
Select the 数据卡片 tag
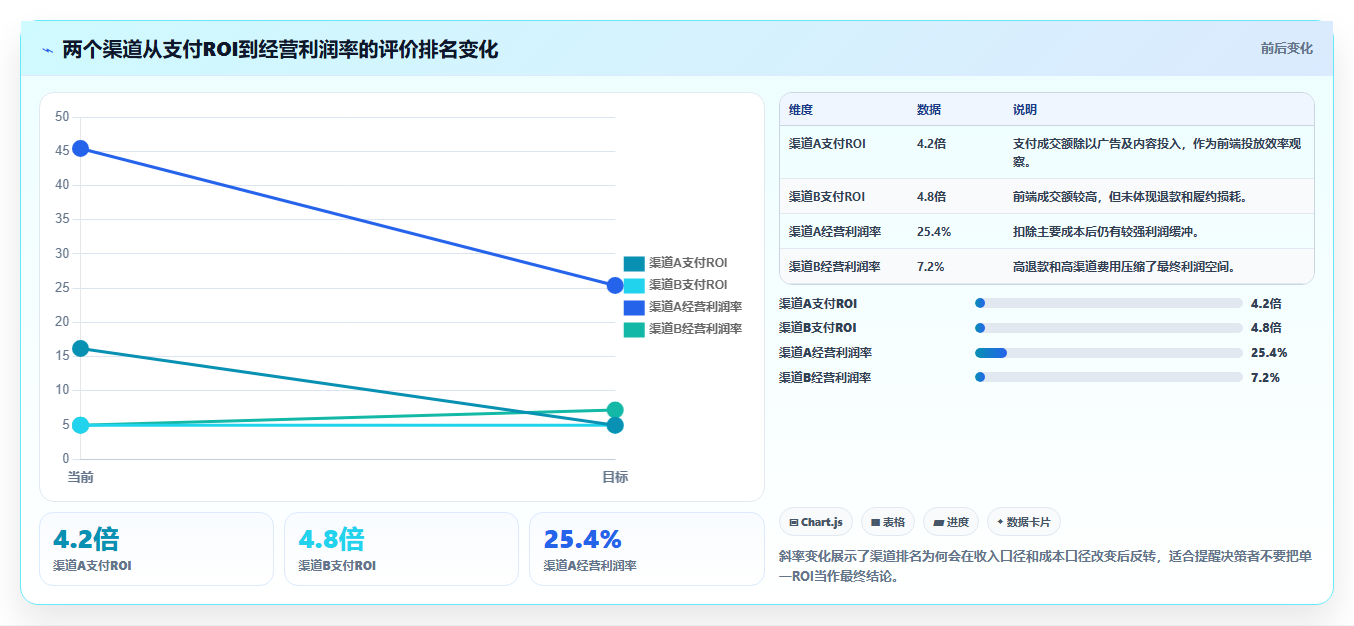(1024, 522)
